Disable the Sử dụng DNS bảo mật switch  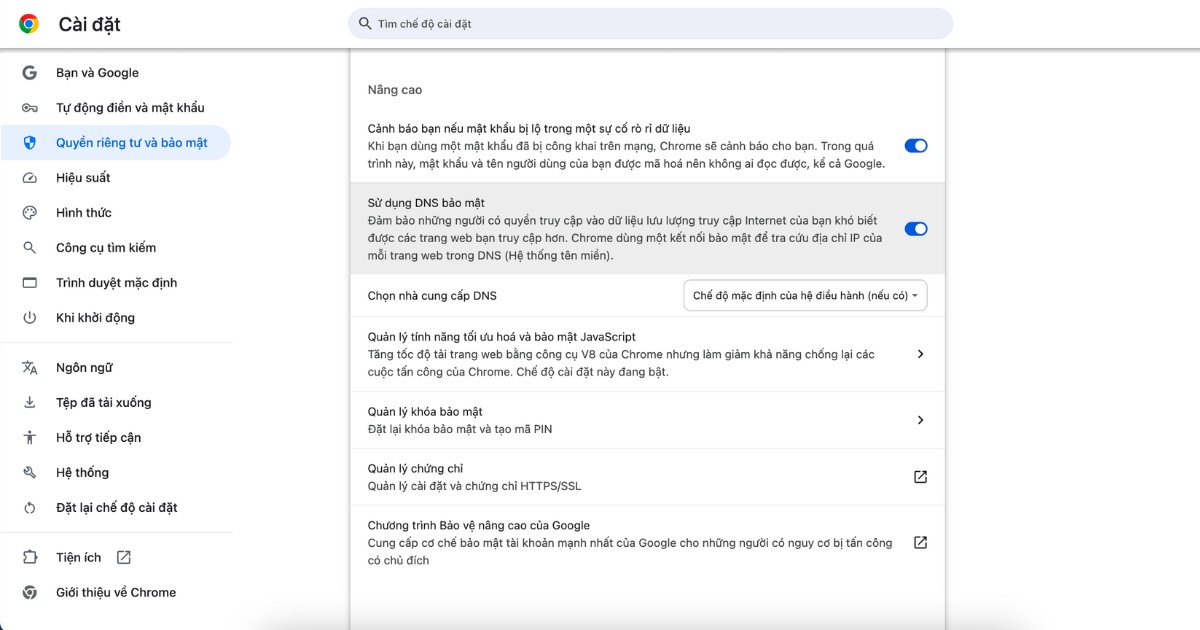click(916, 229)
